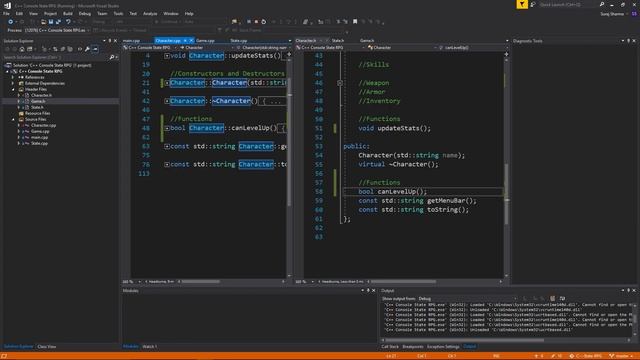
Task: Click the Solution Explorer search magnifier icon
Action: point(112,58)
